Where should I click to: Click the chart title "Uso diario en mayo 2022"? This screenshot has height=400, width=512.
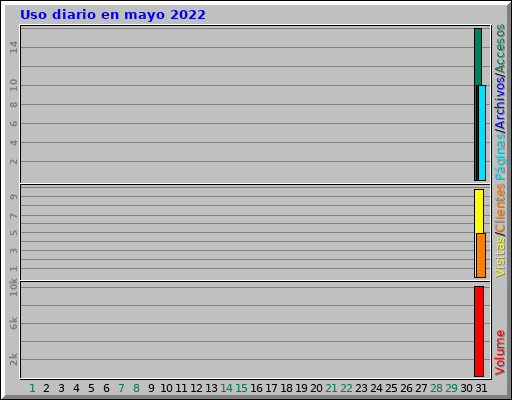113,15
